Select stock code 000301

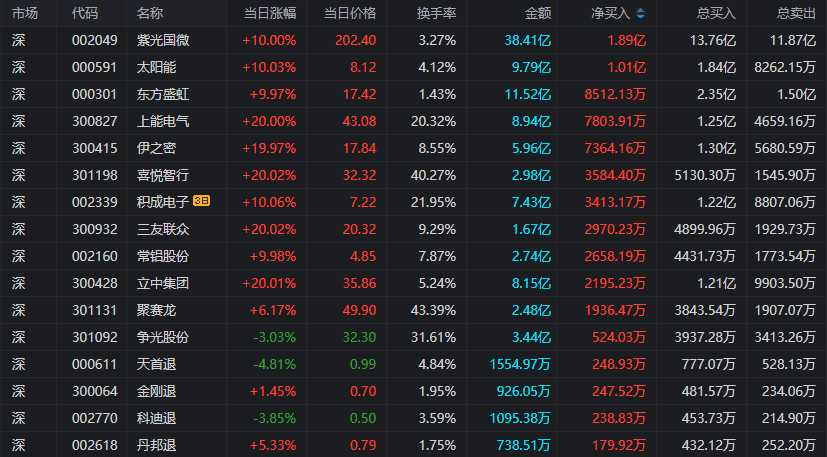(94, 94)
